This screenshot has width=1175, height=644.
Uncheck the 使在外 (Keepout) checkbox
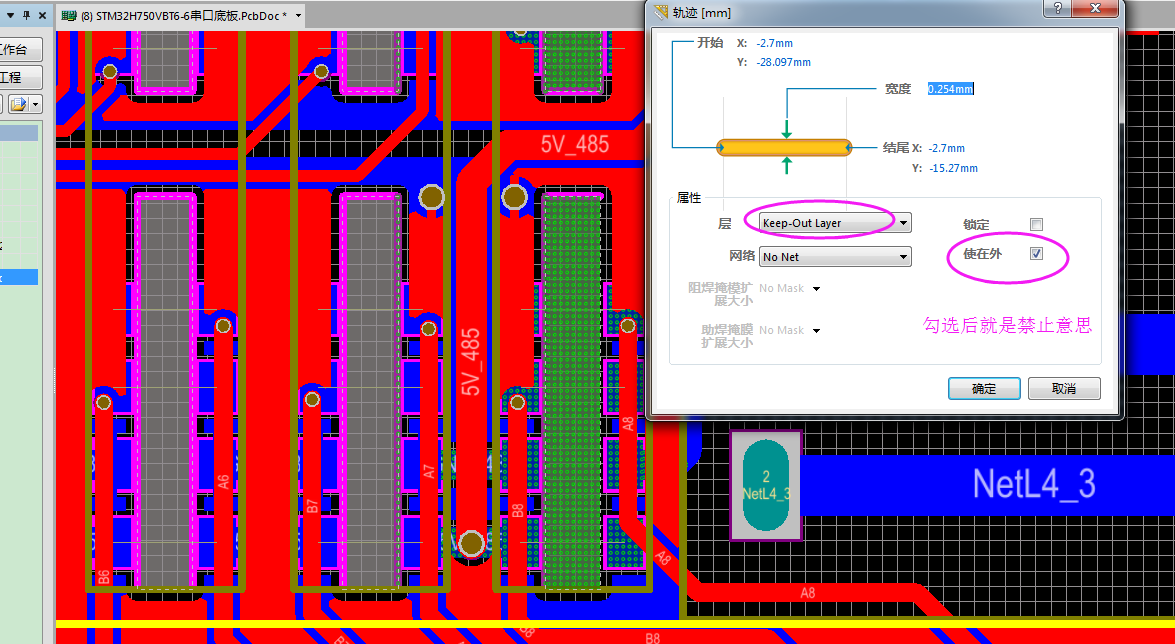tap(1036, 254)
